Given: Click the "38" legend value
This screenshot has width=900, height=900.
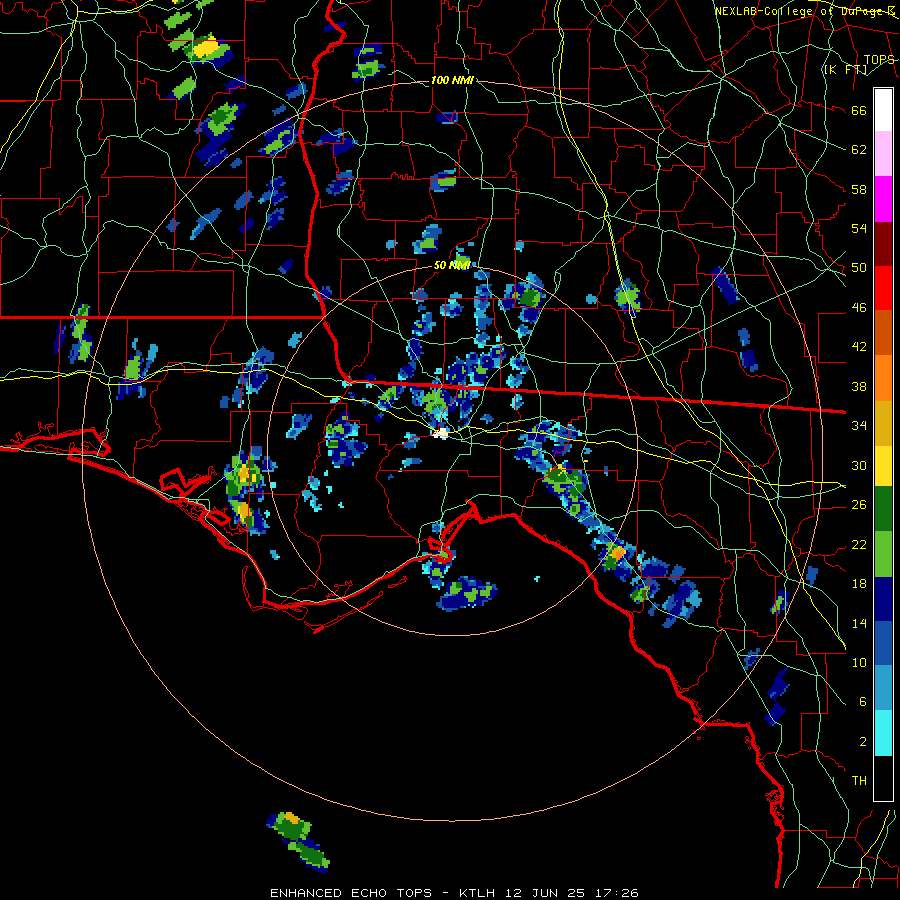Looking at the screenshot, I should [859, 386].
